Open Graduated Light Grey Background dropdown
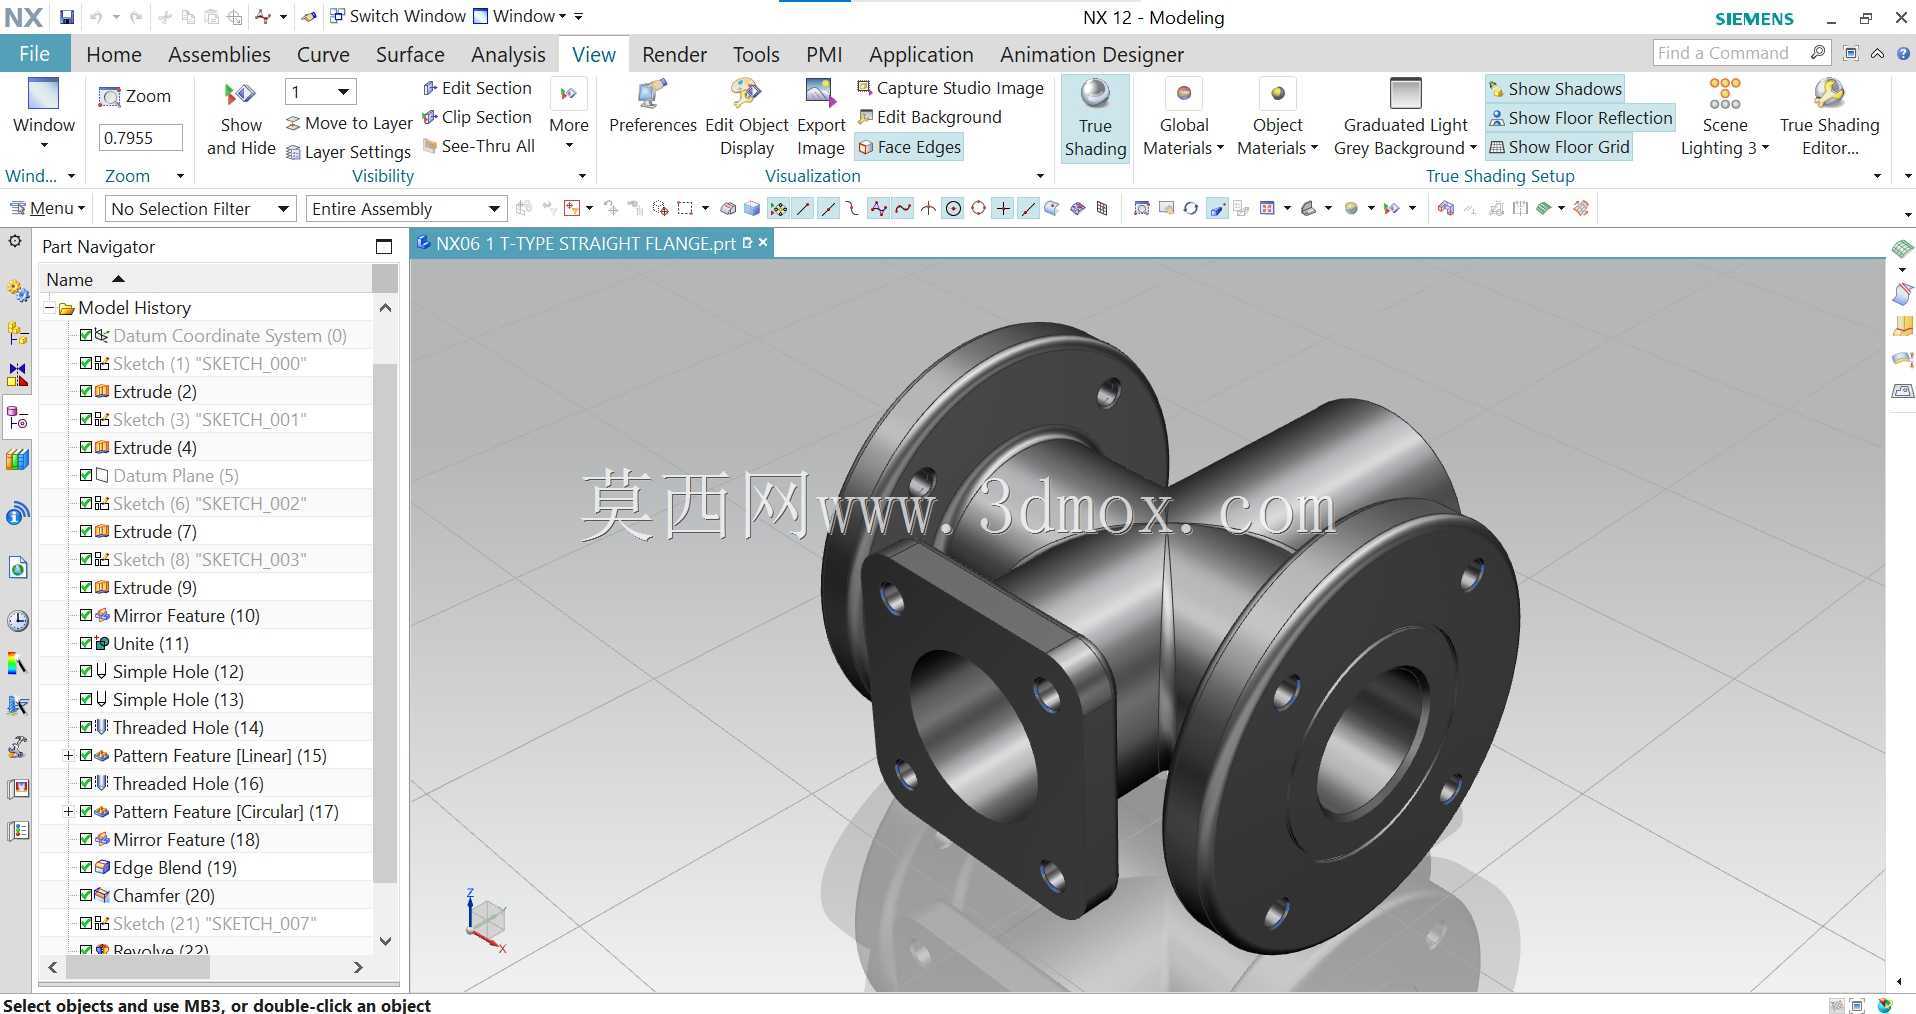The width and height of the screenshot is (1916, 1014). [x=1405, y=118]
